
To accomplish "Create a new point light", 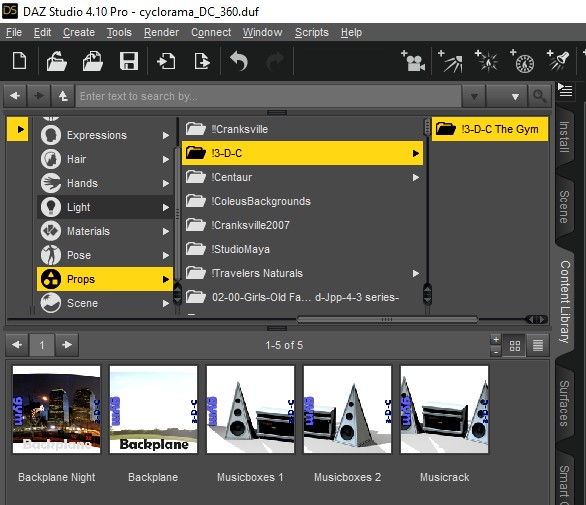I will (486, 61).
